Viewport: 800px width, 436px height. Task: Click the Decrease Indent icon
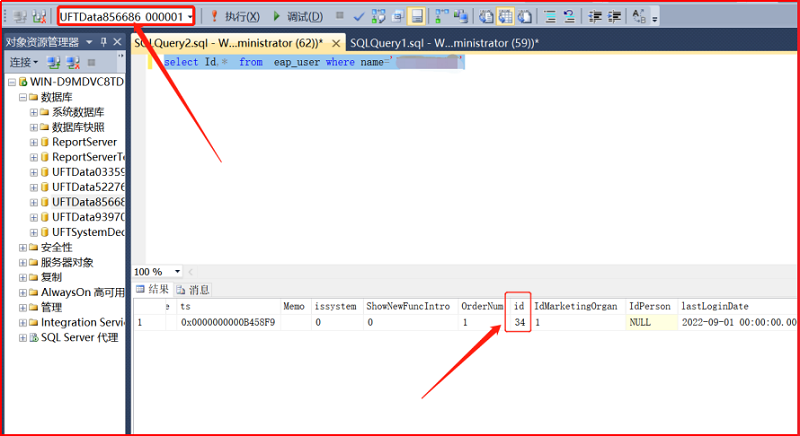coord(595,17)
